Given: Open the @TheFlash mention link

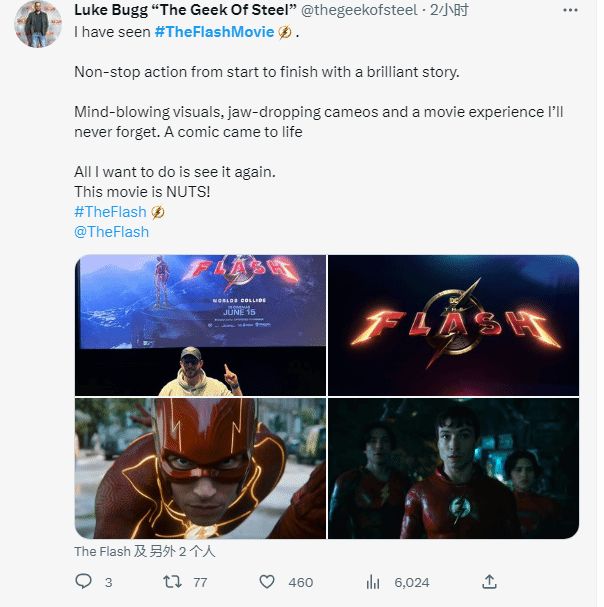Looking at the screenshot, I should point(111,231).
